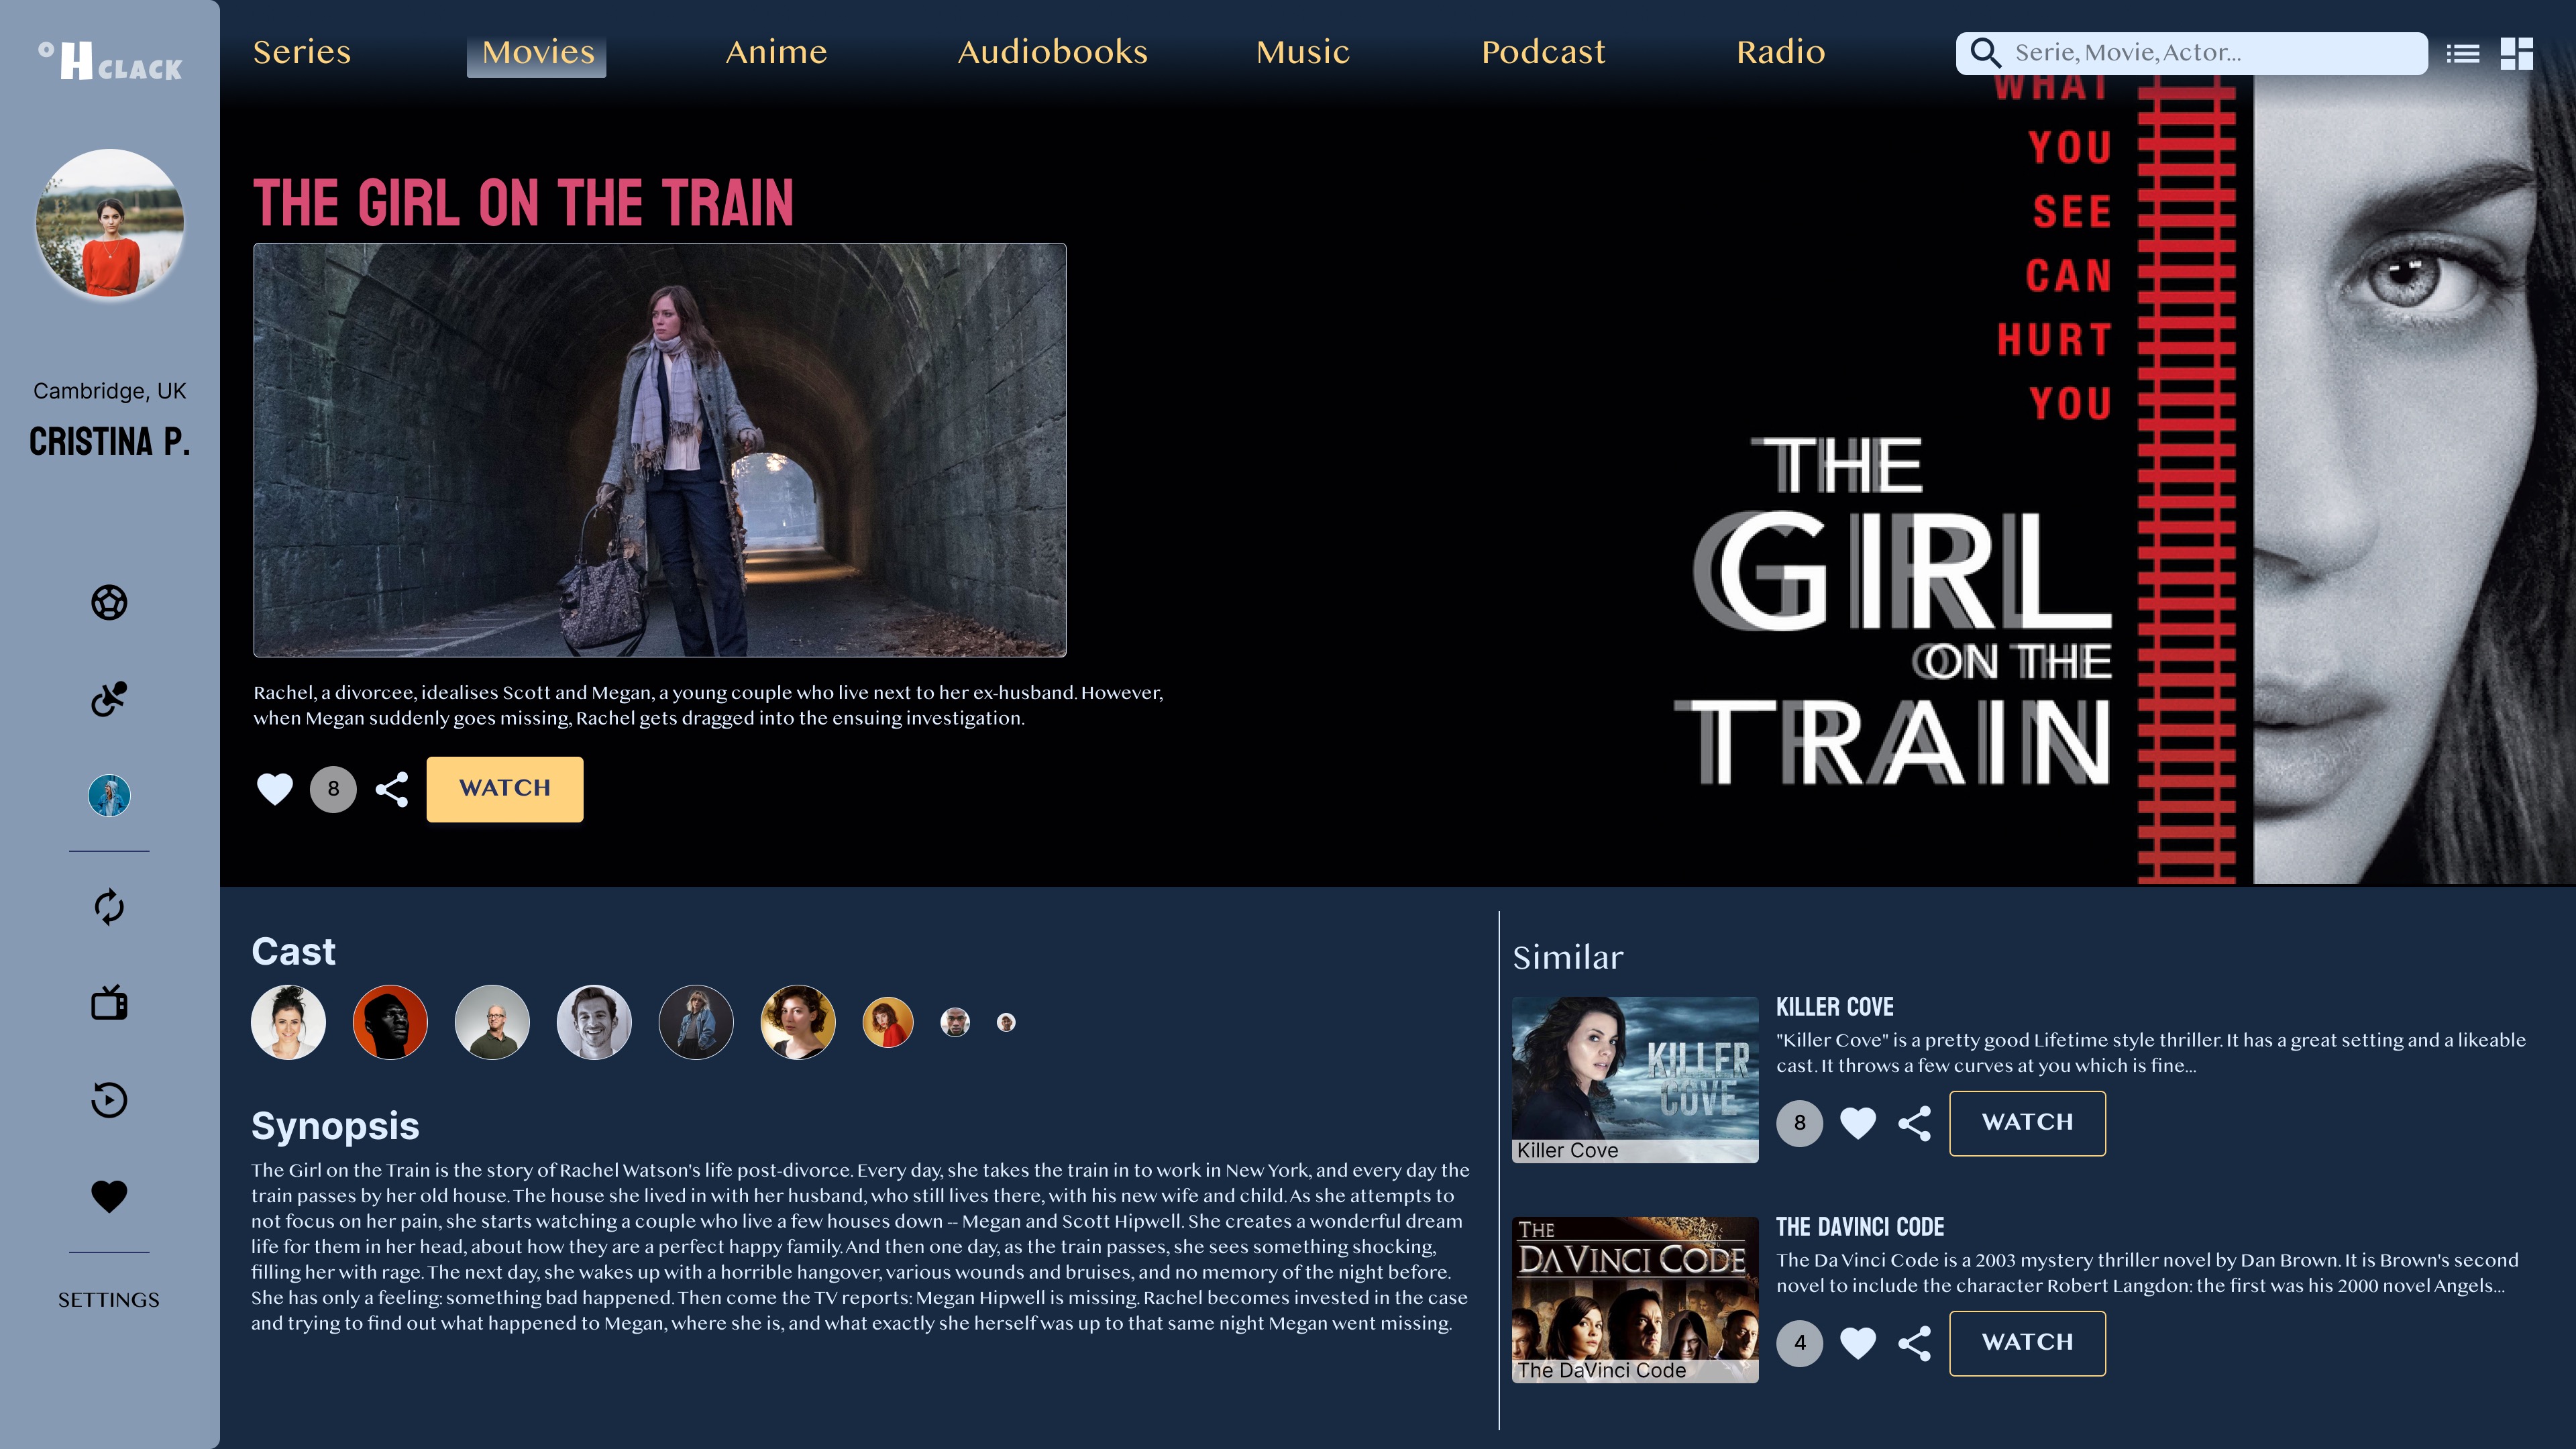2576x1449 pixels.
Task: Click the pacifier kids icon in sidebar
Action: point(109,699)
